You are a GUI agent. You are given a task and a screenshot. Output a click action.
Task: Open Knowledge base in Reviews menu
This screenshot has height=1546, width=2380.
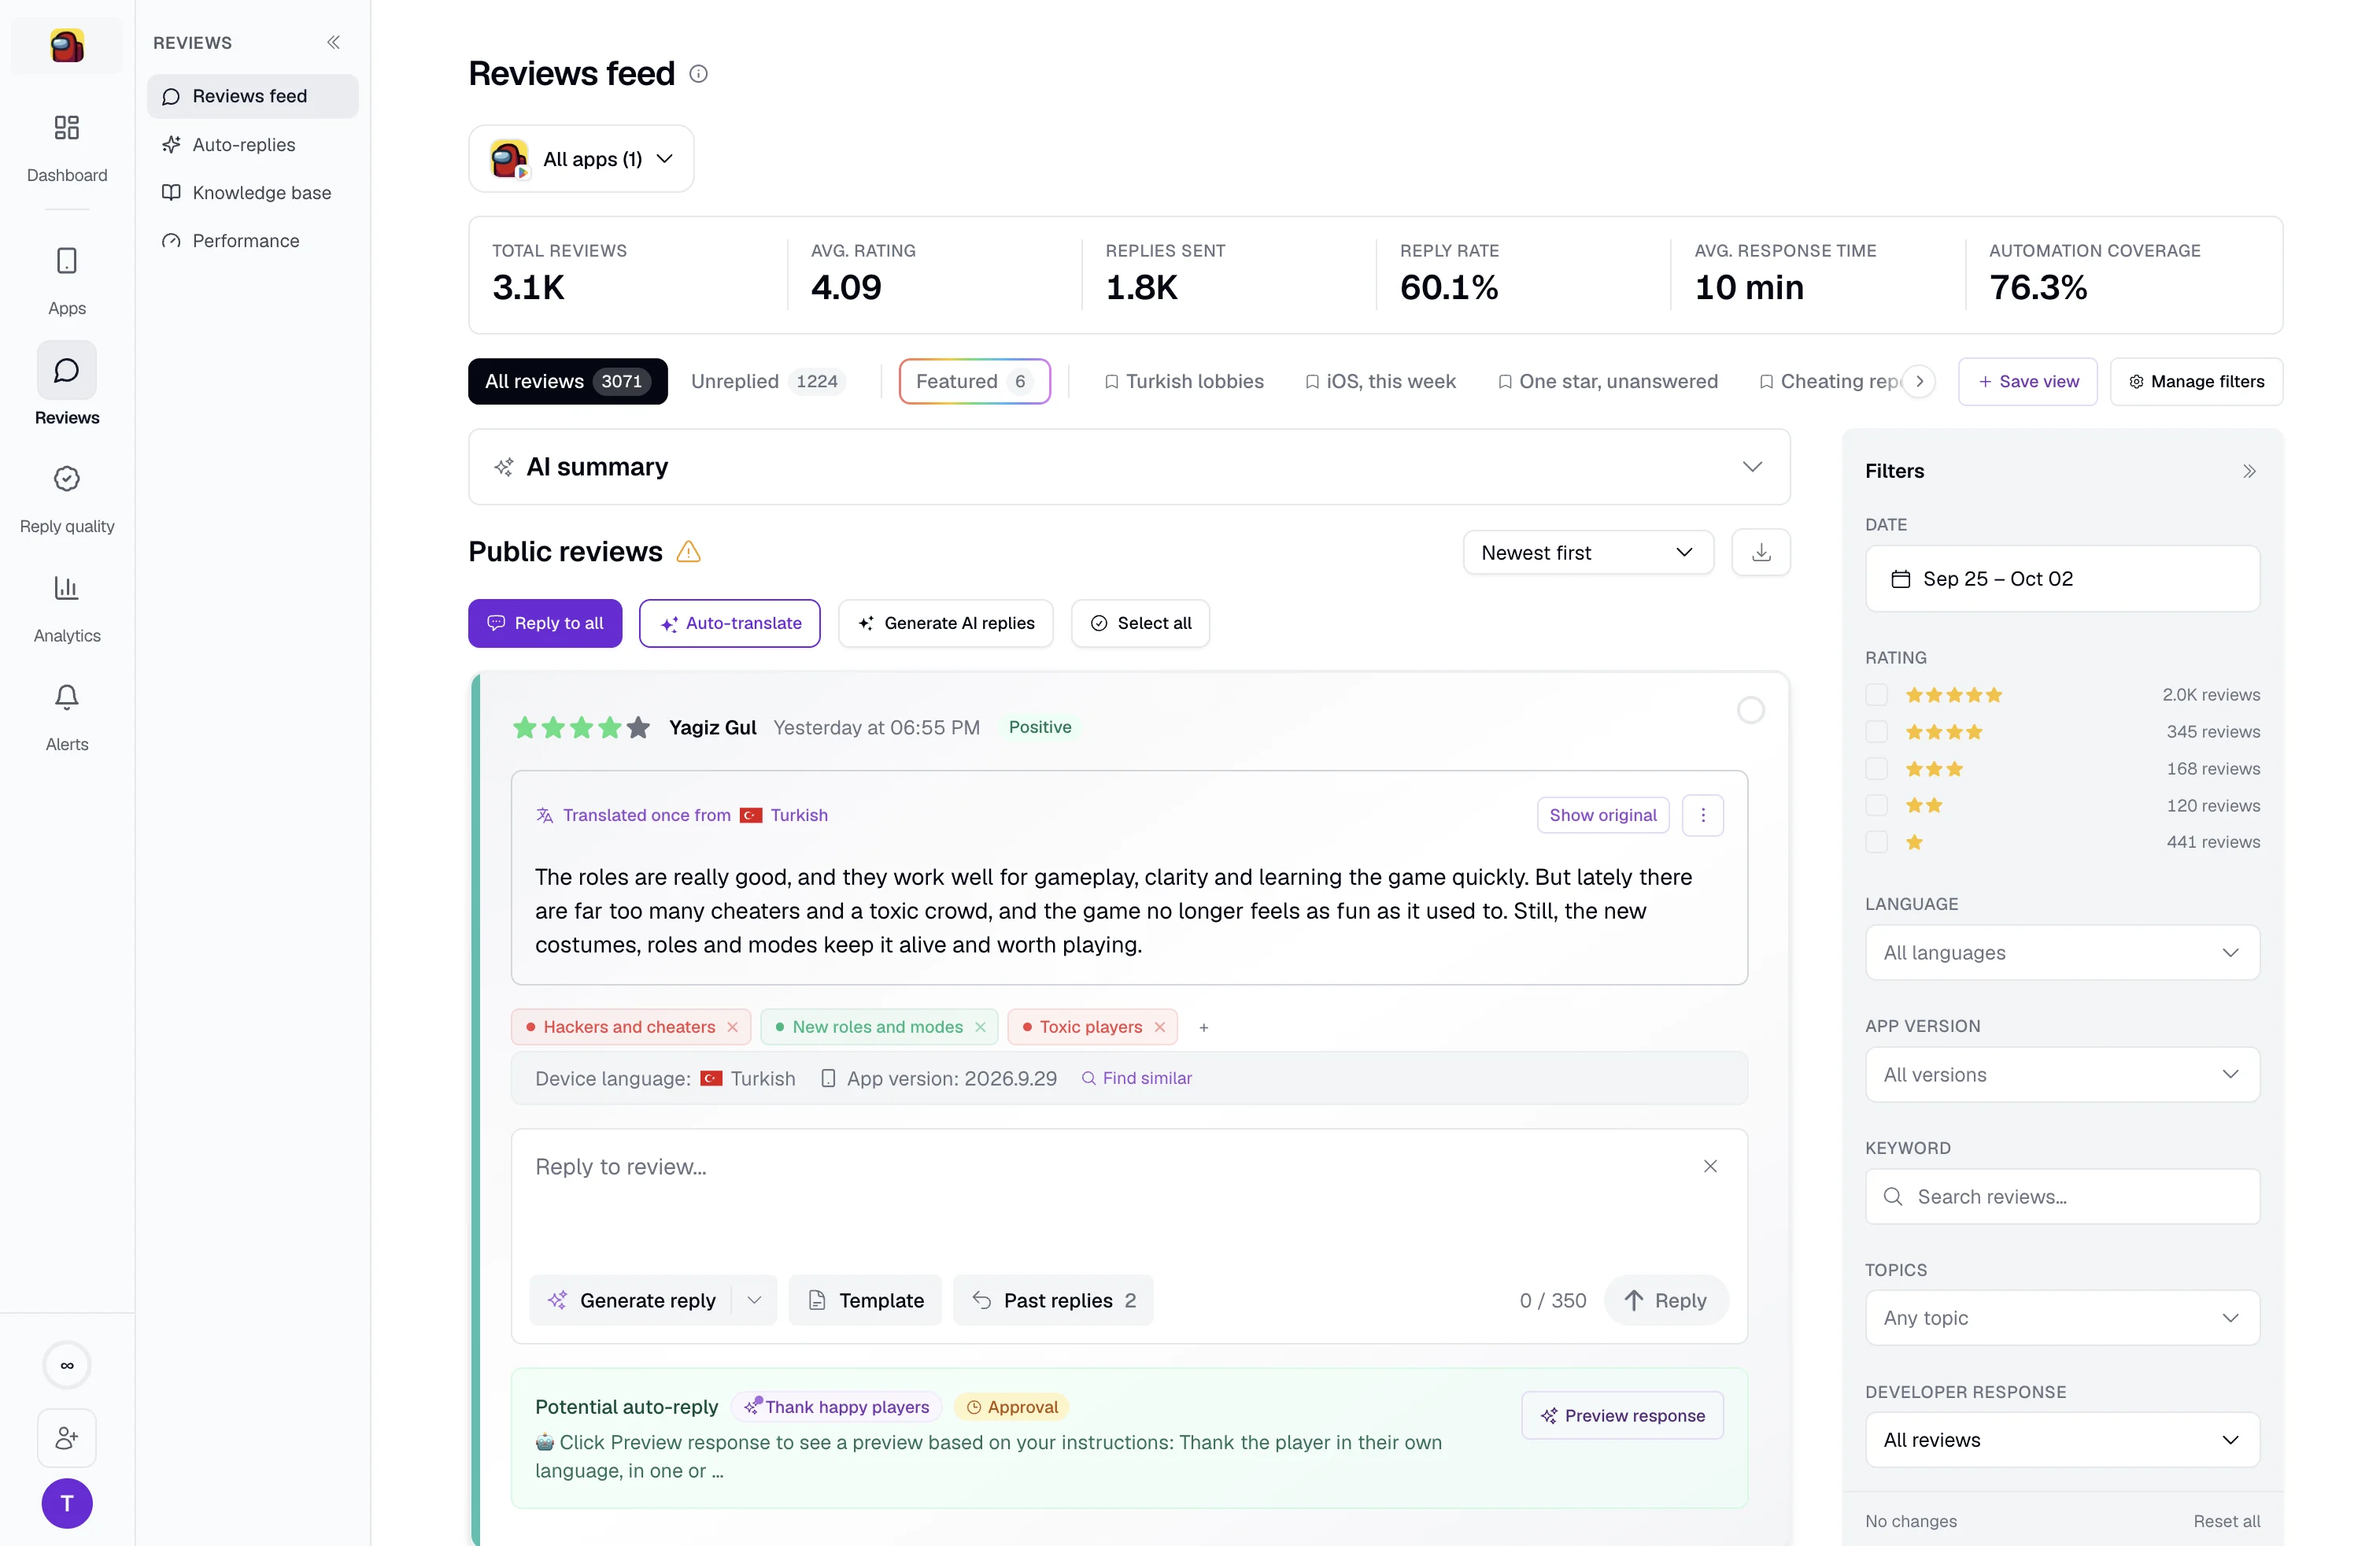point(252,192)
